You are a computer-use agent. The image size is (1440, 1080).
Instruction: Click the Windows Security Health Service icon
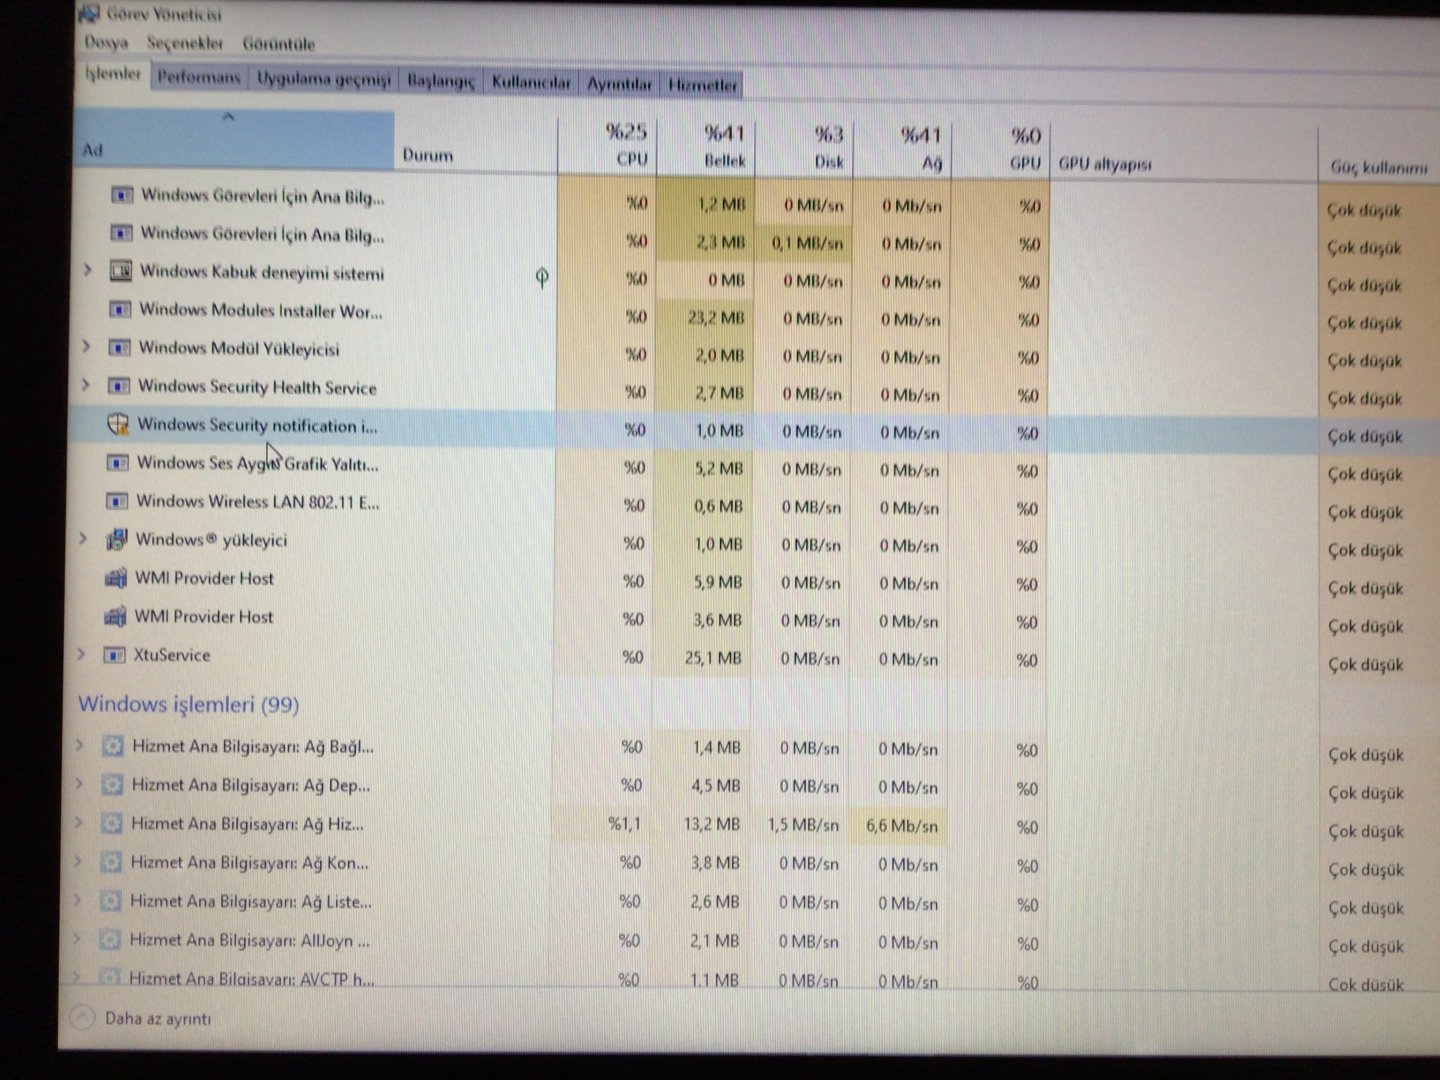[x=119, y=386]
